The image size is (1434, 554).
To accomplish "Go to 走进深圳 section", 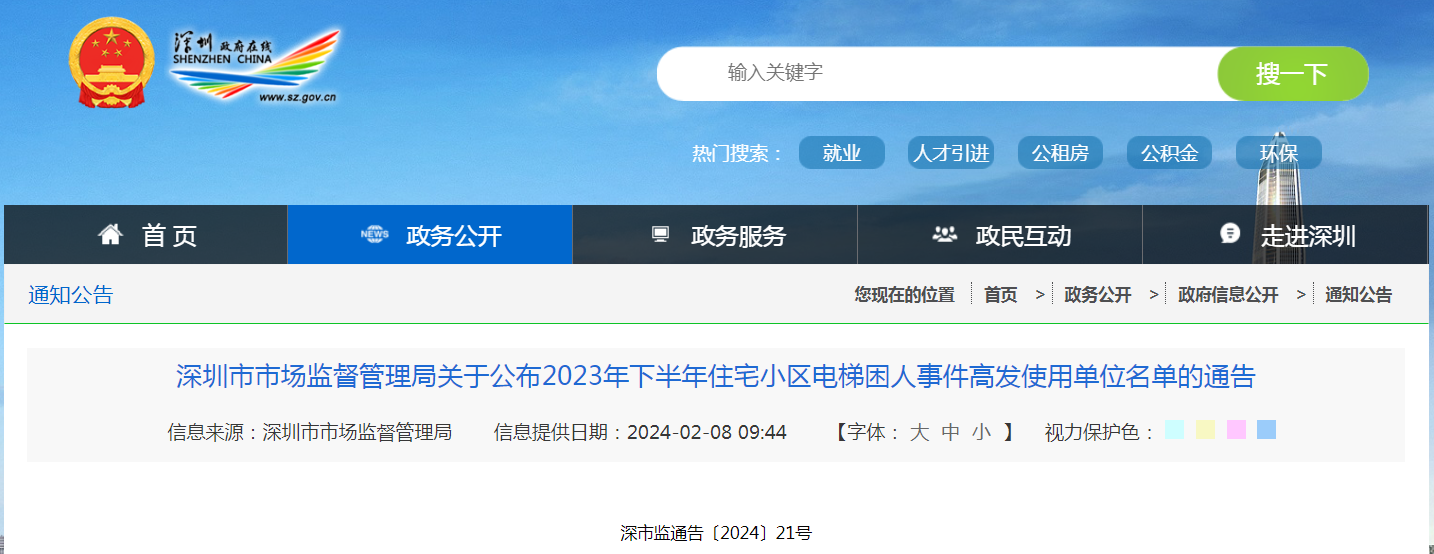I will pos(1308,236).
